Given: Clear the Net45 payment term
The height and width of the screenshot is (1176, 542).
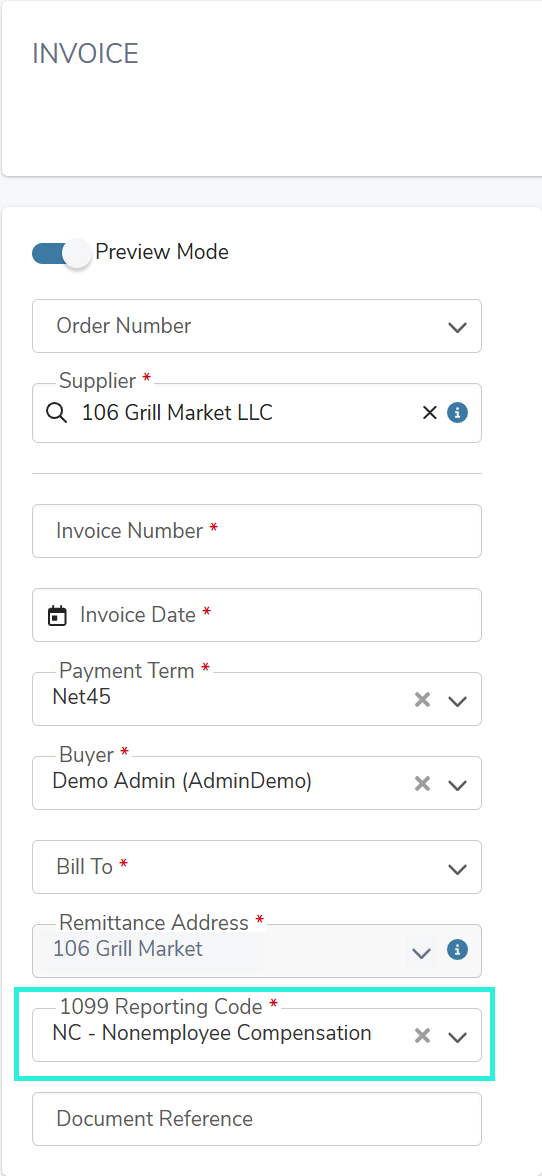Looking at the screenshot, I should point(423,700).
